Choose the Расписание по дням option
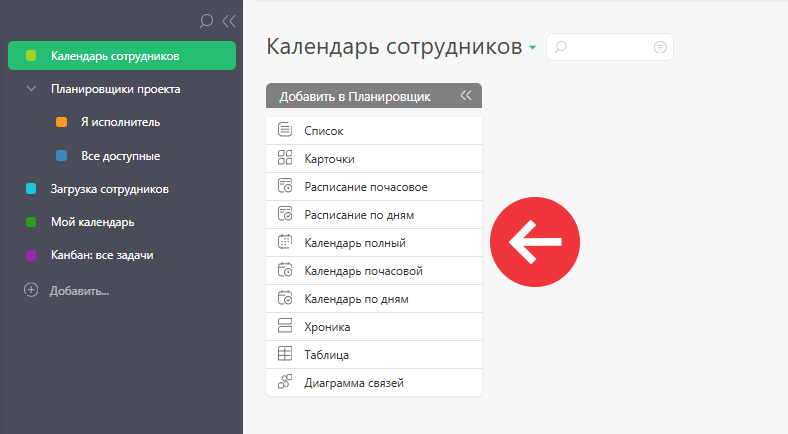788x434 pixels. [x=374, y=215]
